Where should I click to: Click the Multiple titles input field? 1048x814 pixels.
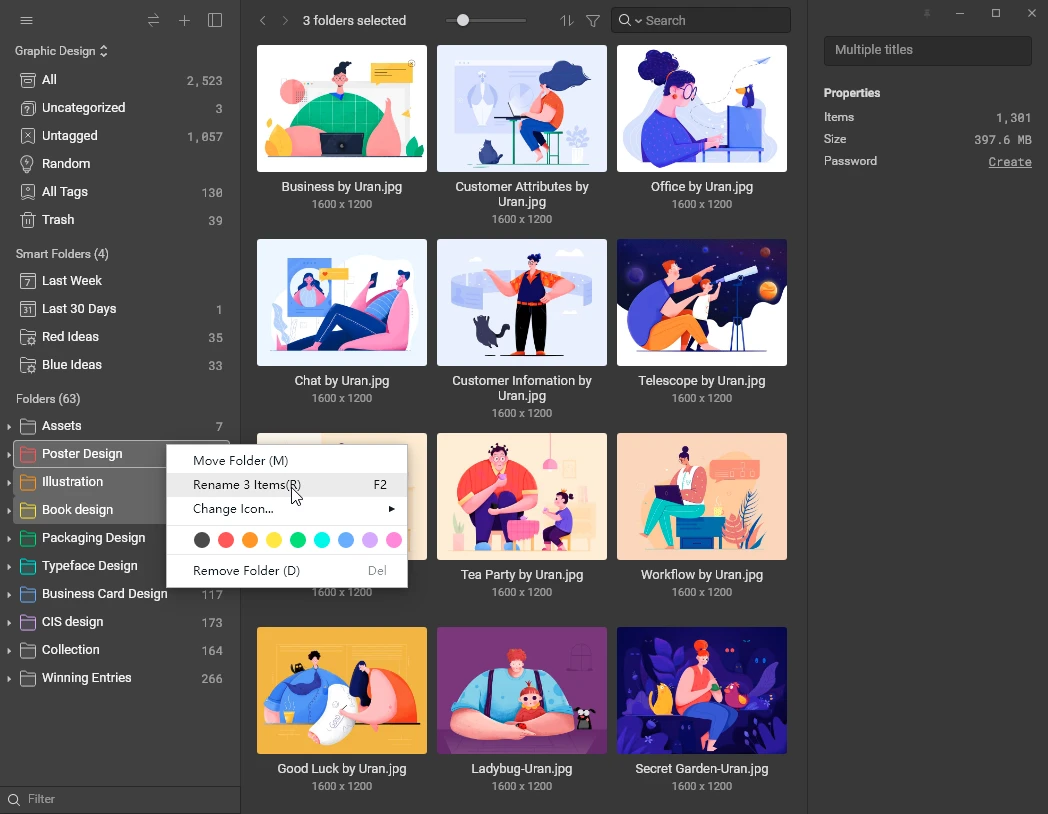pyautogui.click(x=927, y=50)
